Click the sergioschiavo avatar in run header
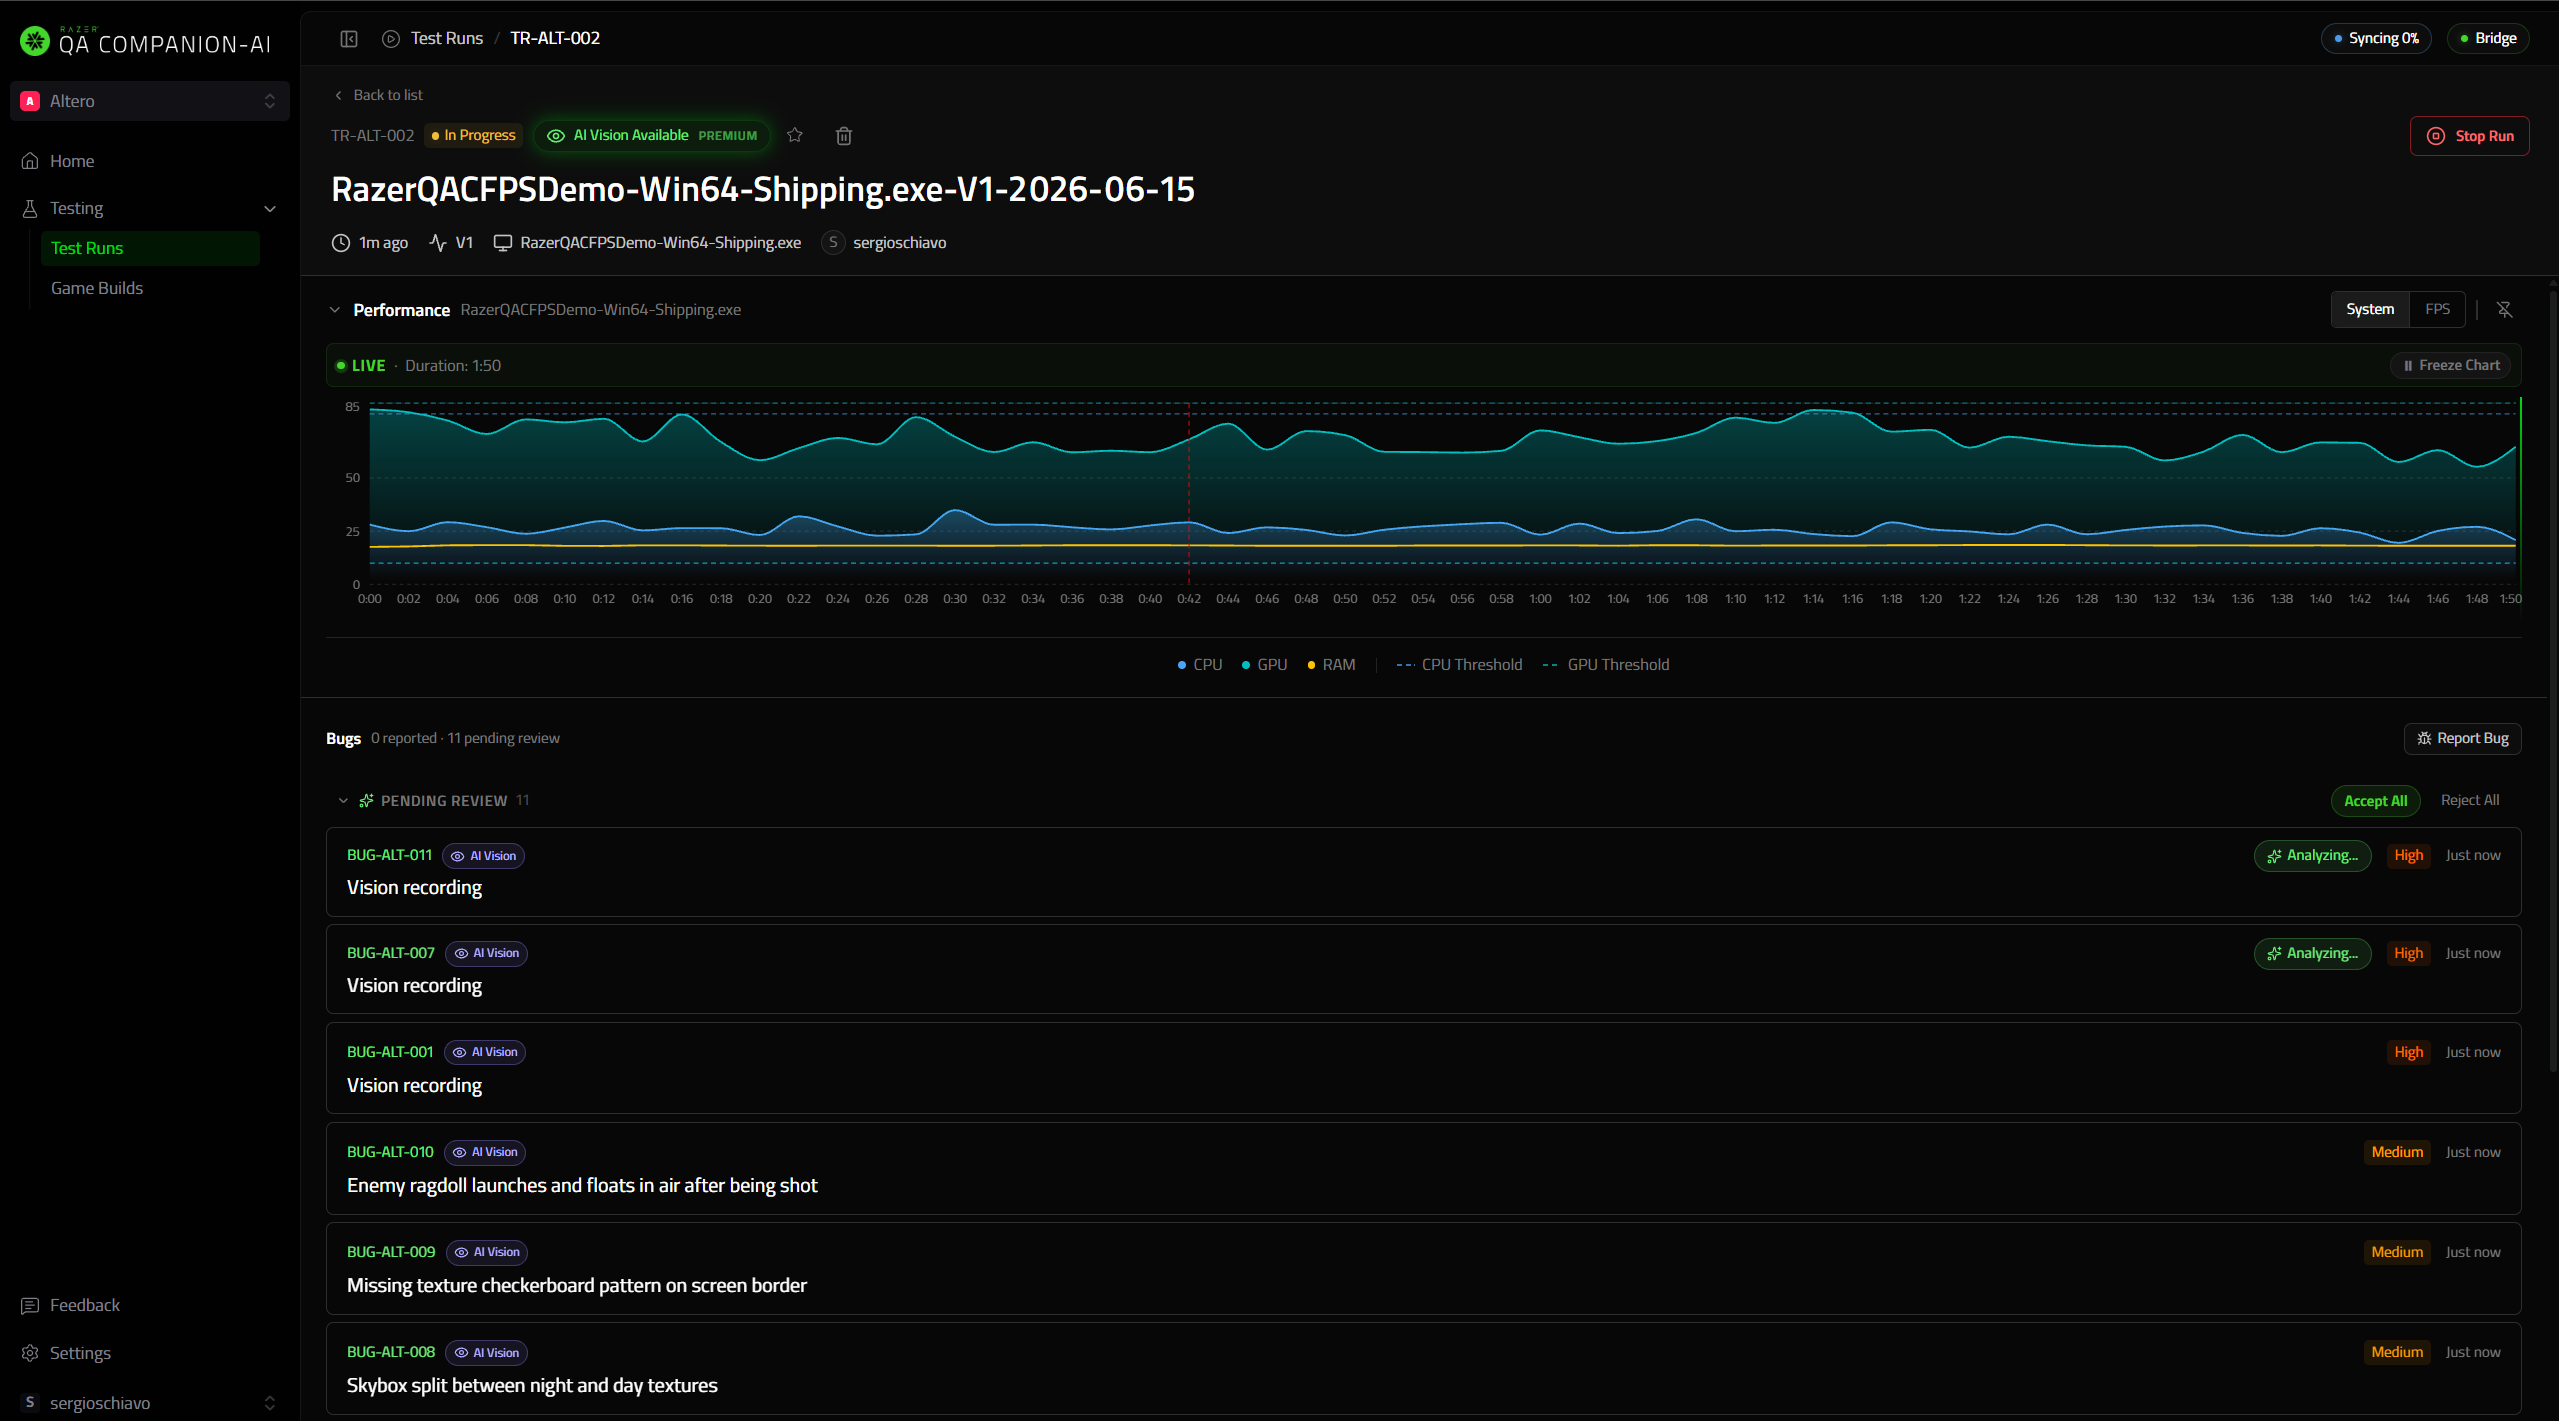The width and height of the screenshot is (2559, 1421). [833, 243]
